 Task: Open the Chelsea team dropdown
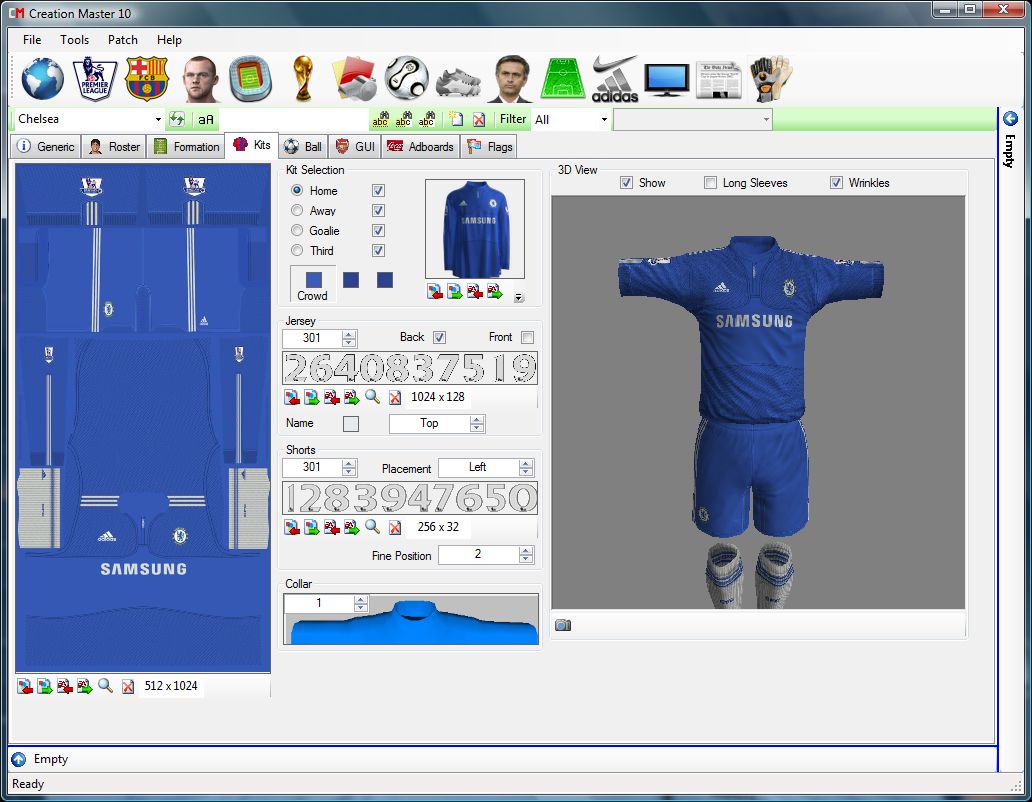pos(158,119)
